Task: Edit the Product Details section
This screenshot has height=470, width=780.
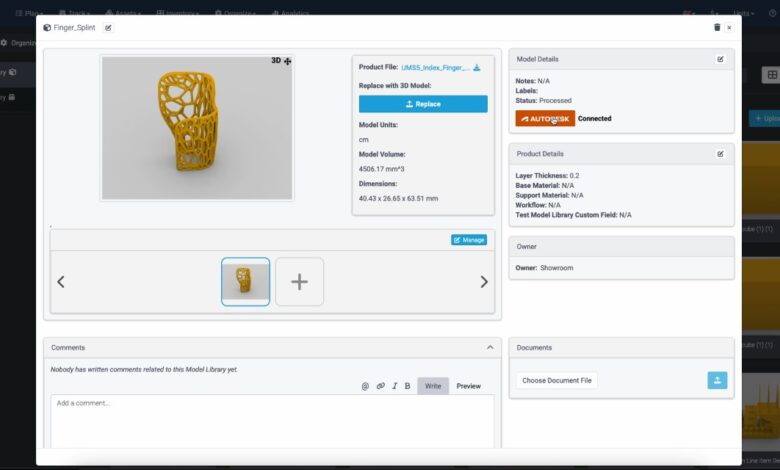Action: click(720, 154)
